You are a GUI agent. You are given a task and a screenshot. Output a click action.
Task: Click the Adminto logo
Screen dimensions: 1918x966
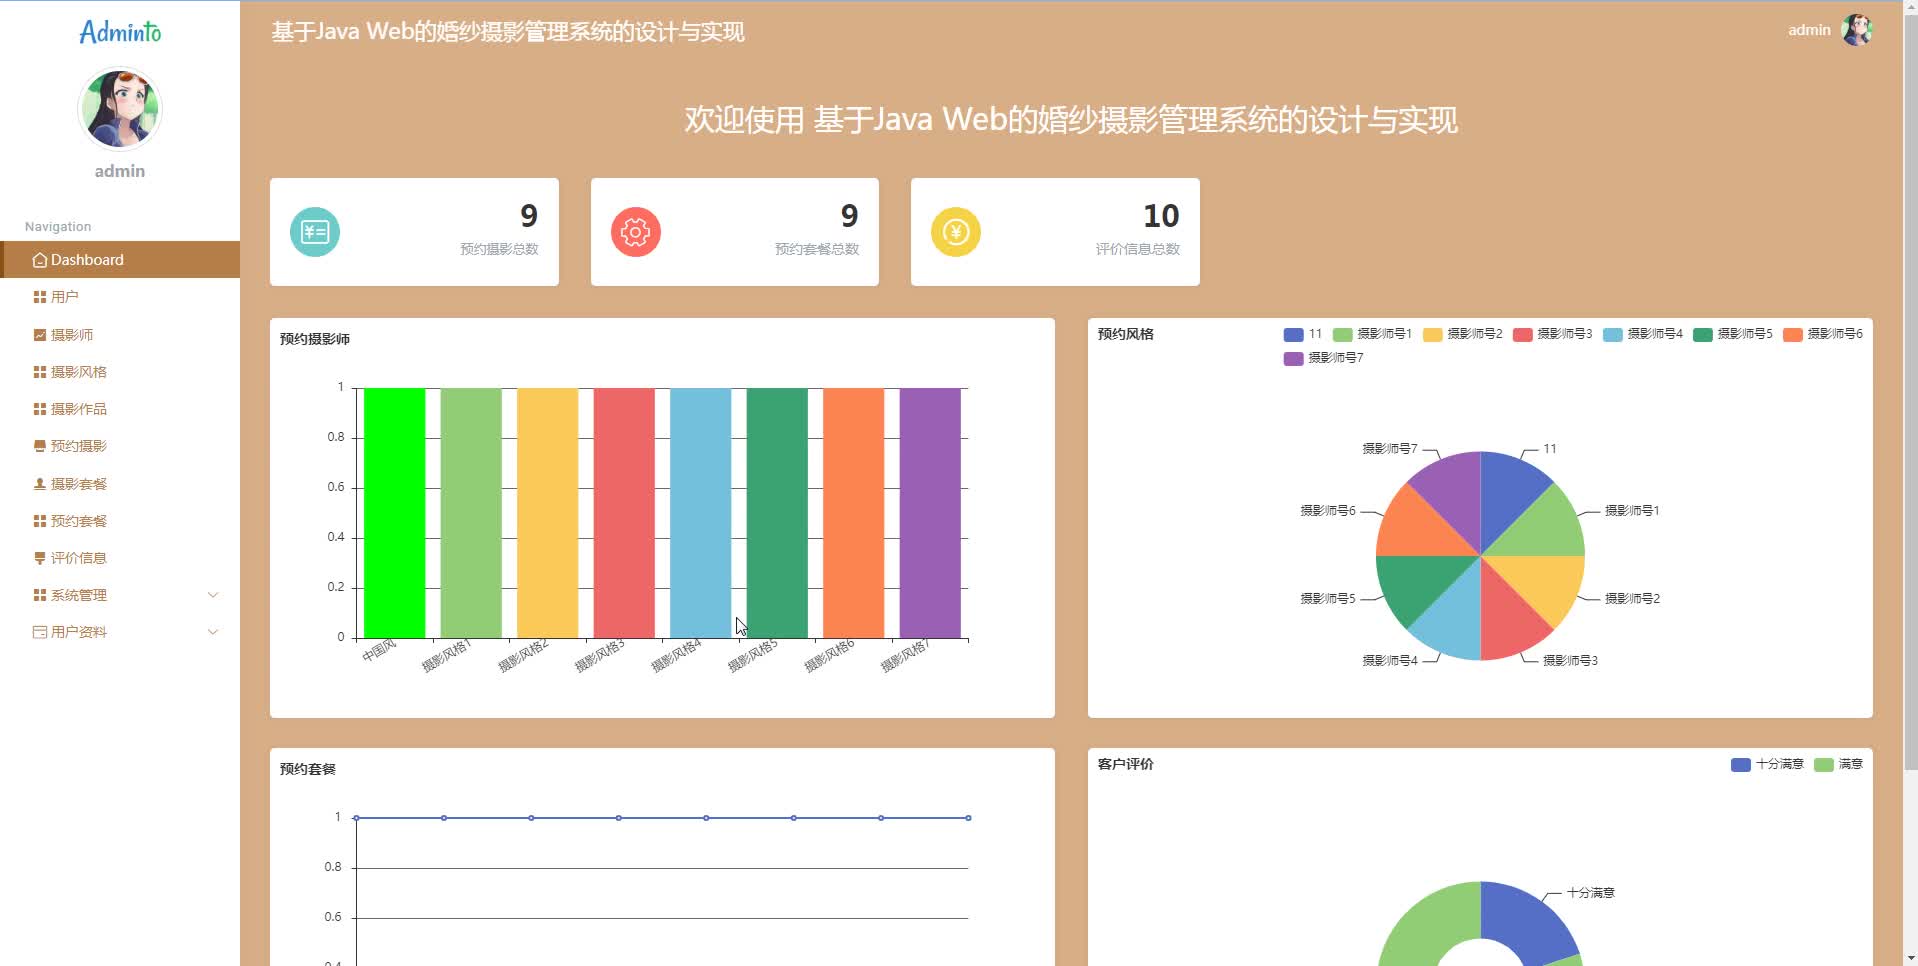[x=120, y=32]
